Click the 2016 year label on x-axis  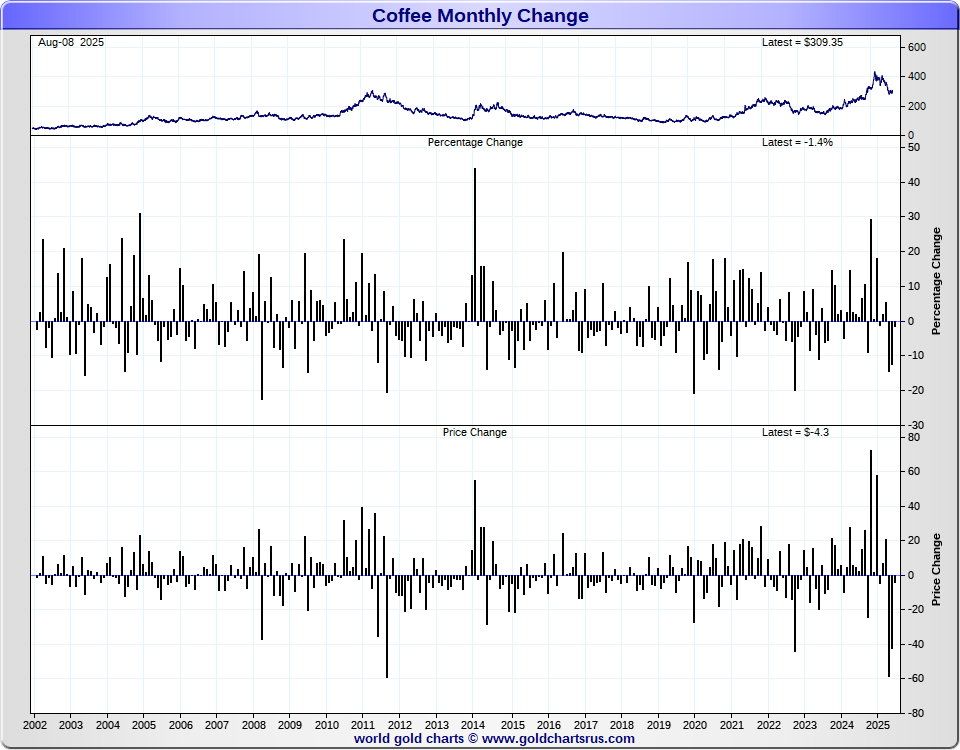pyautogui.click(x=549, y=725)
